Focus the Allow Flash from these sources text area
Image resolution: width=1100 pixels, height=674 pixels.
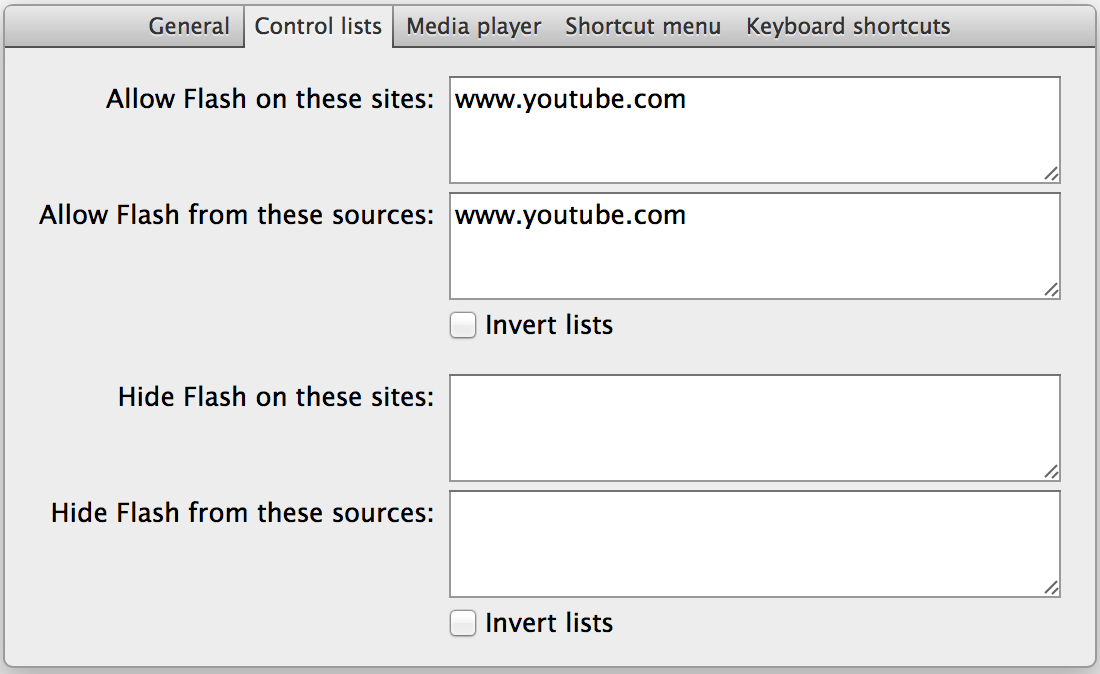point(754,246)
